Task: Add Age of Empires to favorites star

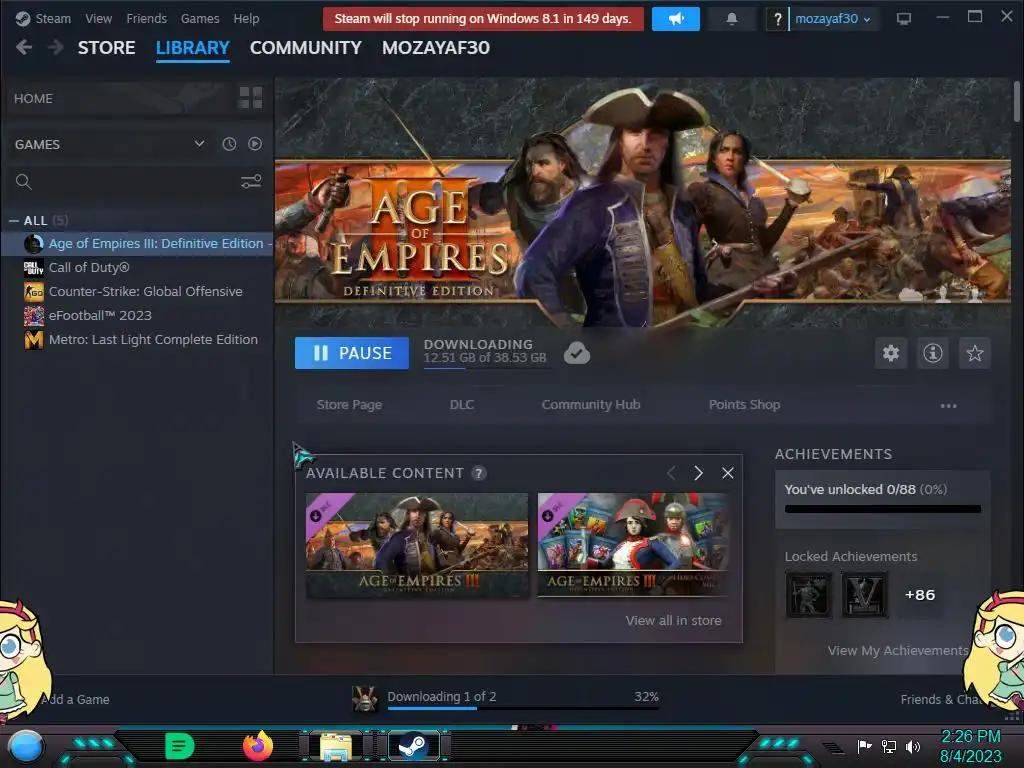Action: coord(974,353)
